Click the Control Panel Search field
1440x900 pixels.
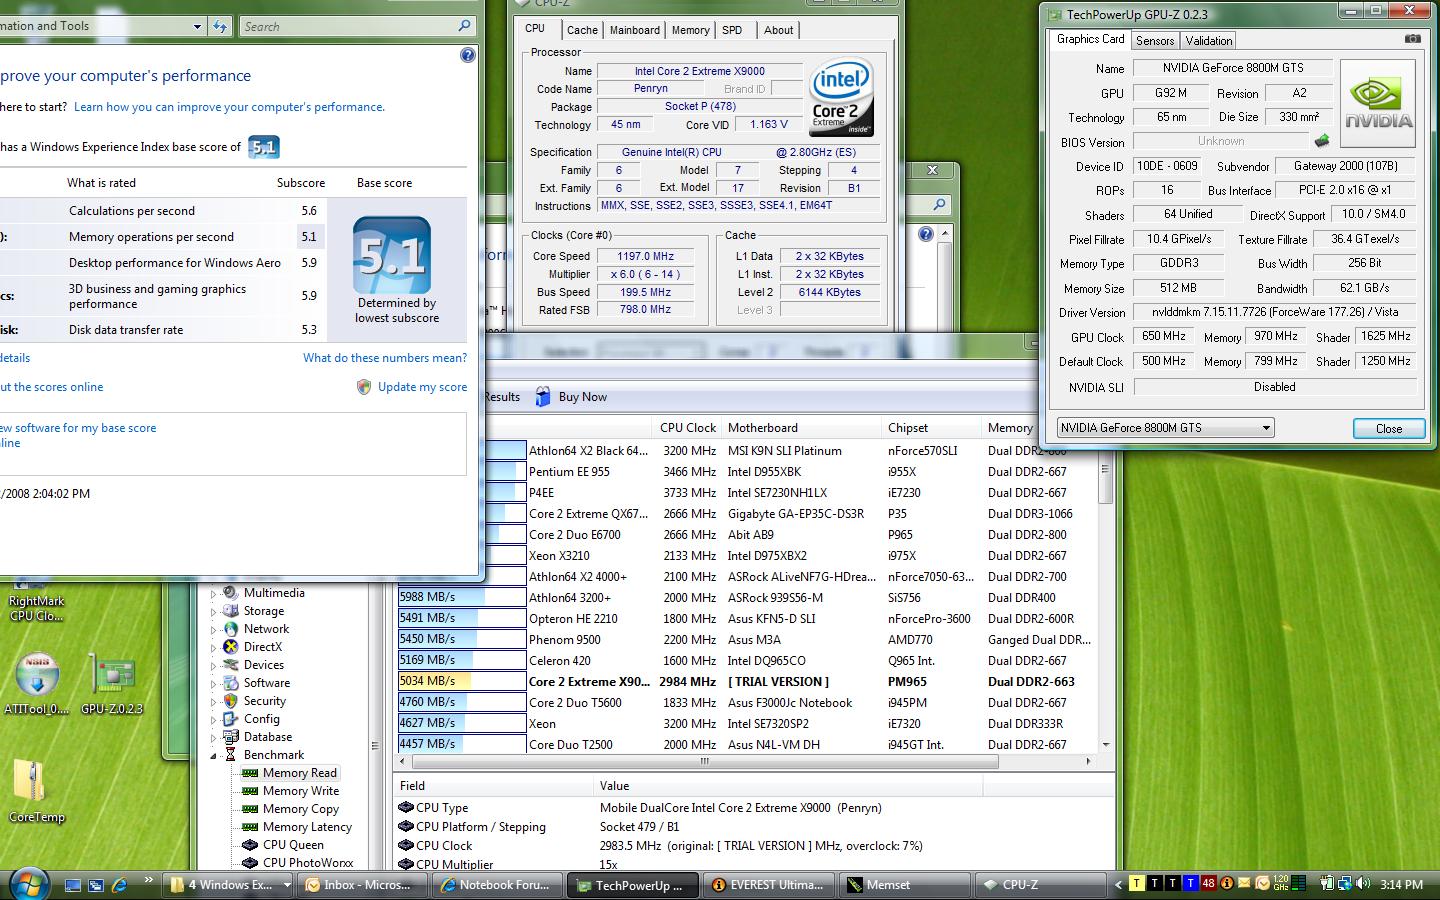[x=348, y=27]
